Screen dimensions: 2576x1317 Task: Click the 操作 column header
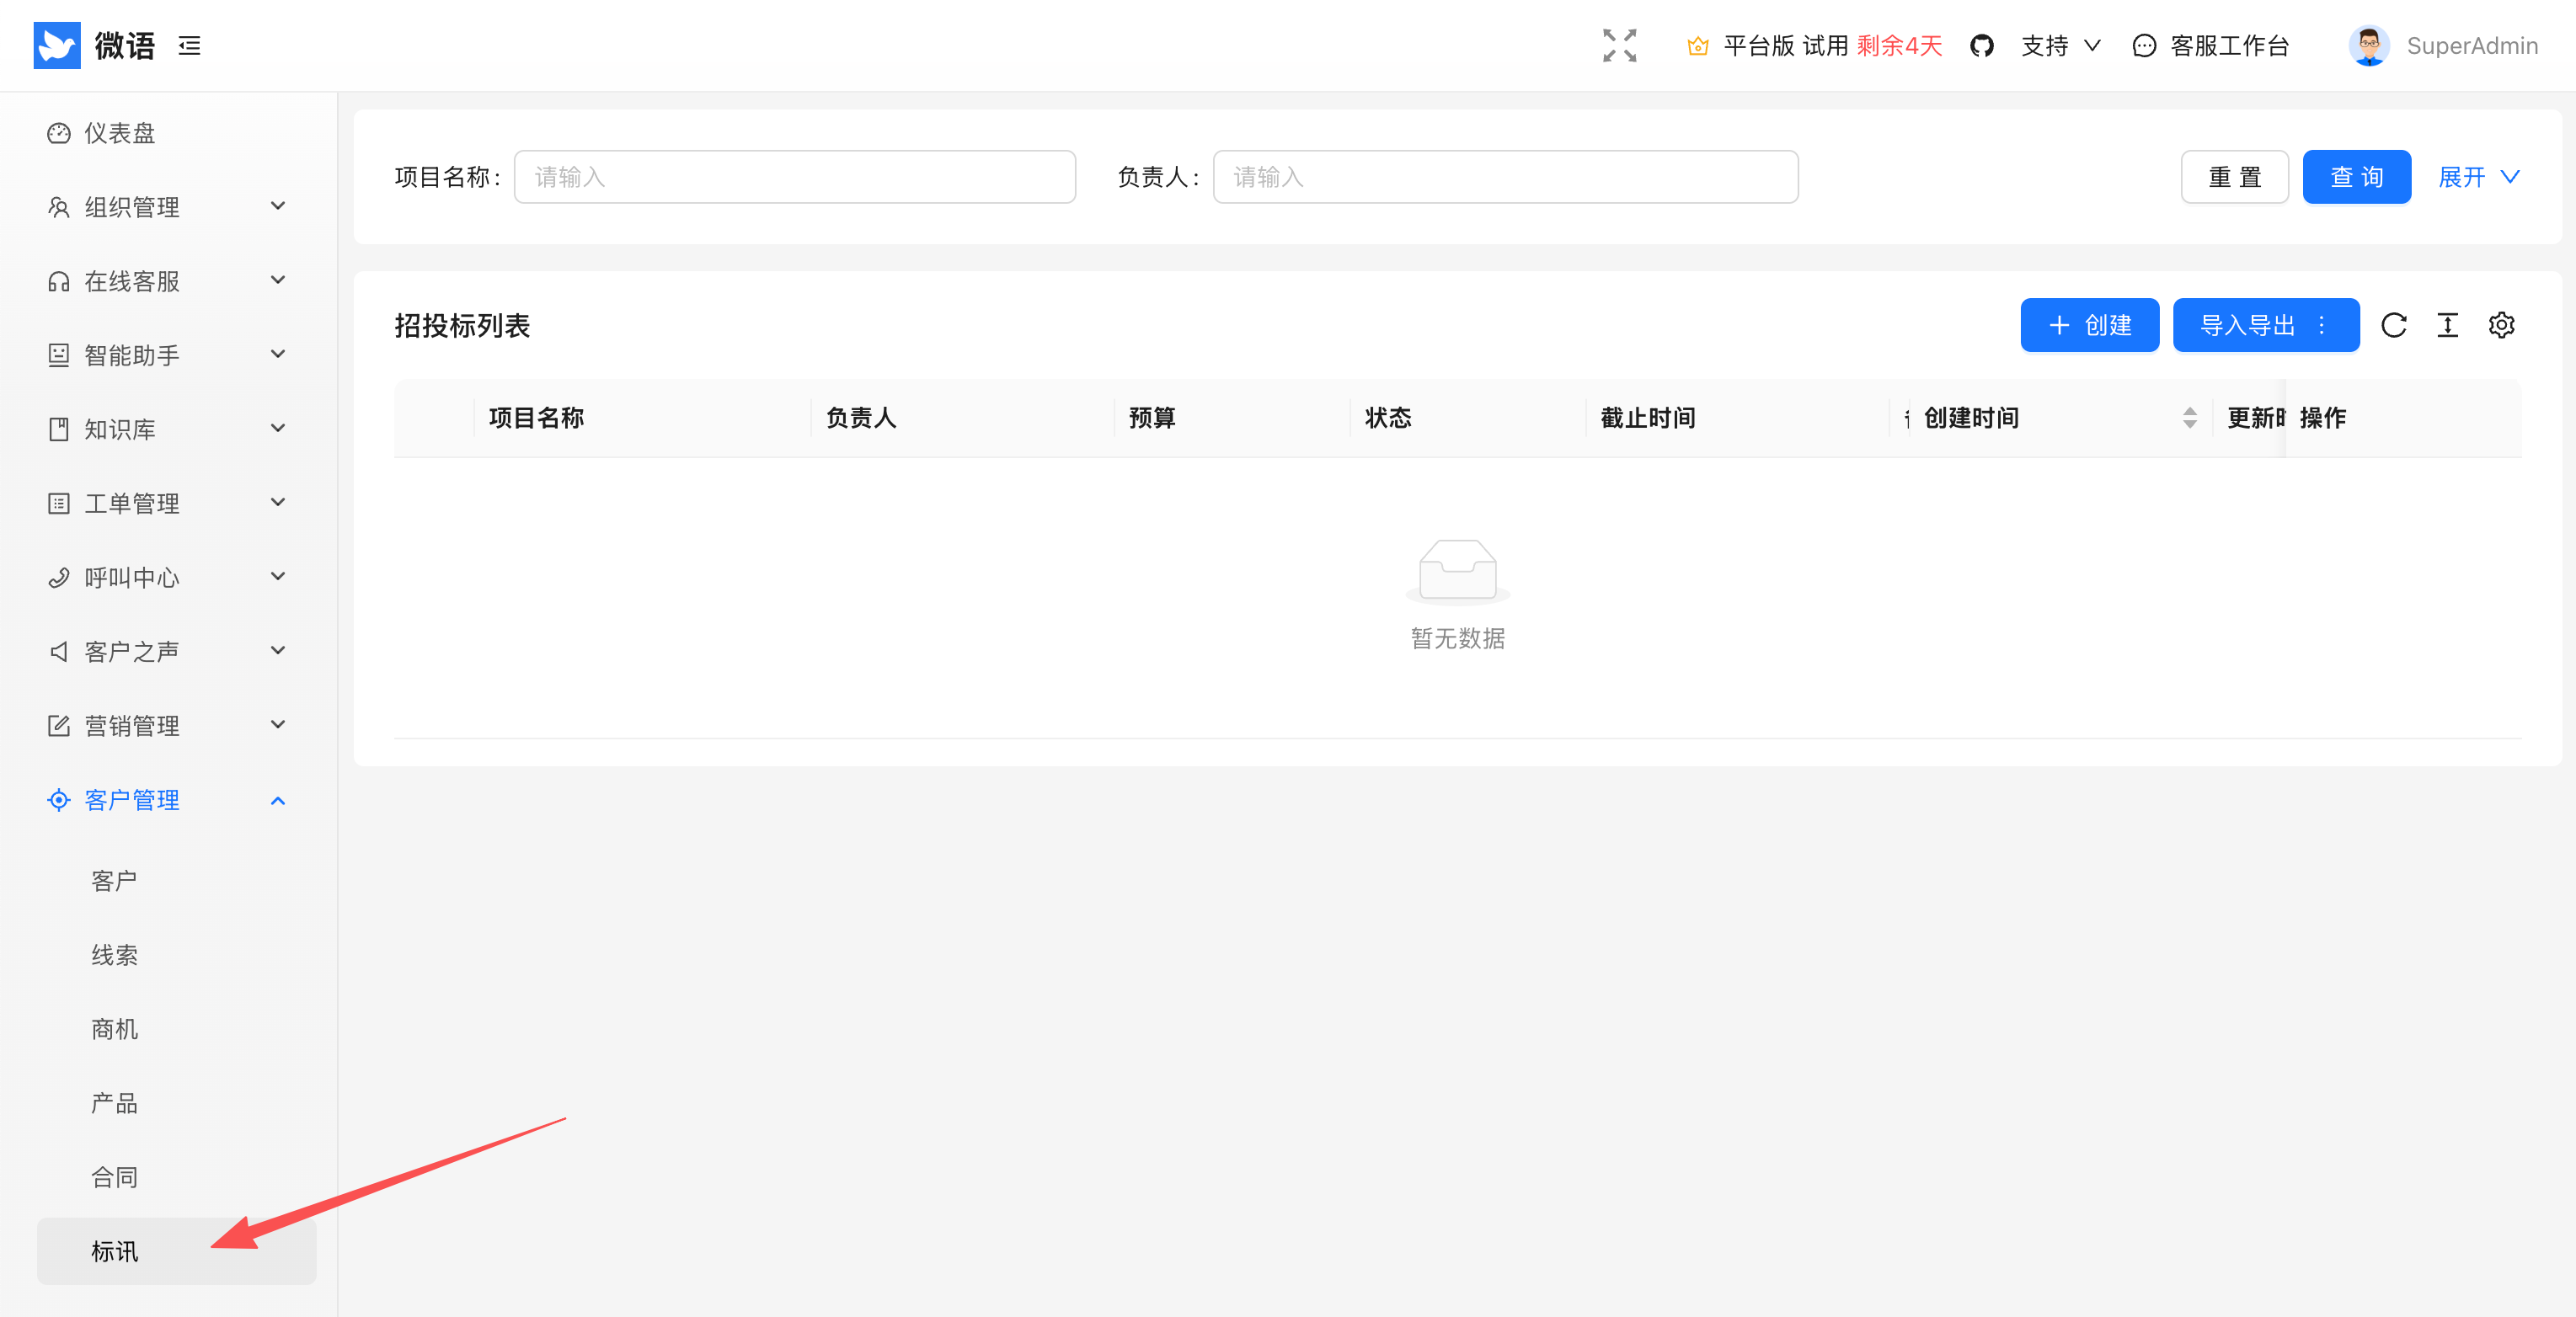[2322, 418]
